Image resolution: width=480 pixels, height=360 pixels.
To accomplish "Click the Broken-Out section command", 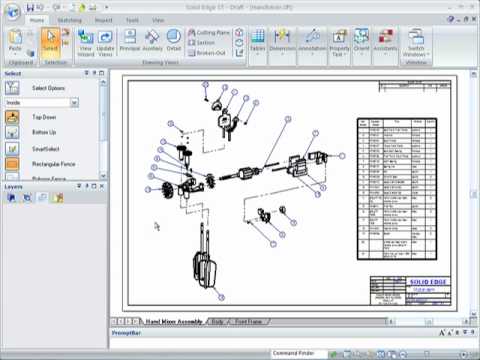I will [207, 53].
